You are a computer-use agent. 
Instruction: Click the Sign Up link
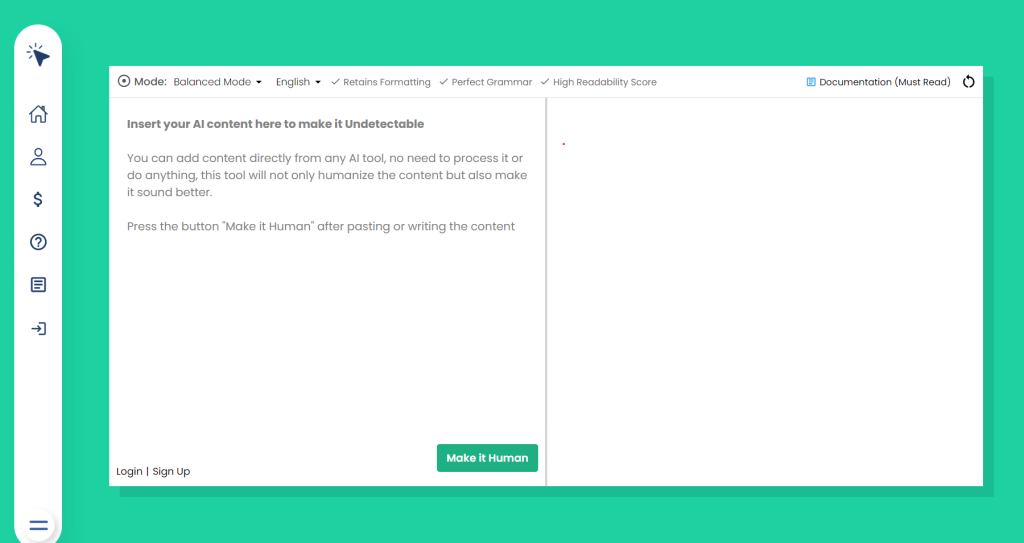(171, 471)
